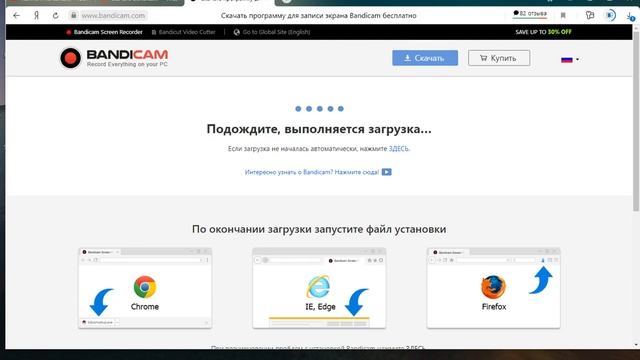Click the padlock security icon
The image size is (640, 360).
tap(73, 16)
